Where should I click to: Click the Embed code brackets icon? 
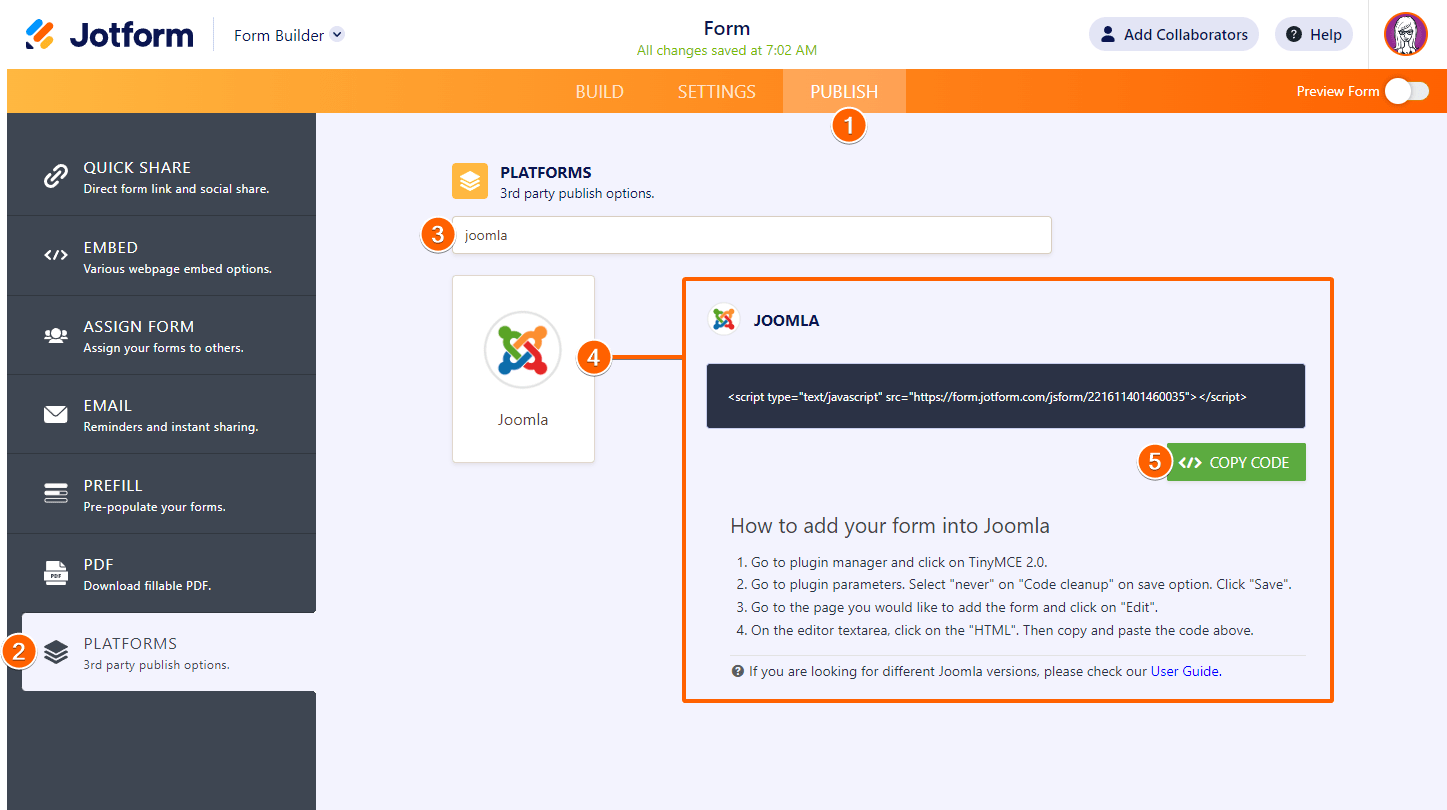[55, 256]
